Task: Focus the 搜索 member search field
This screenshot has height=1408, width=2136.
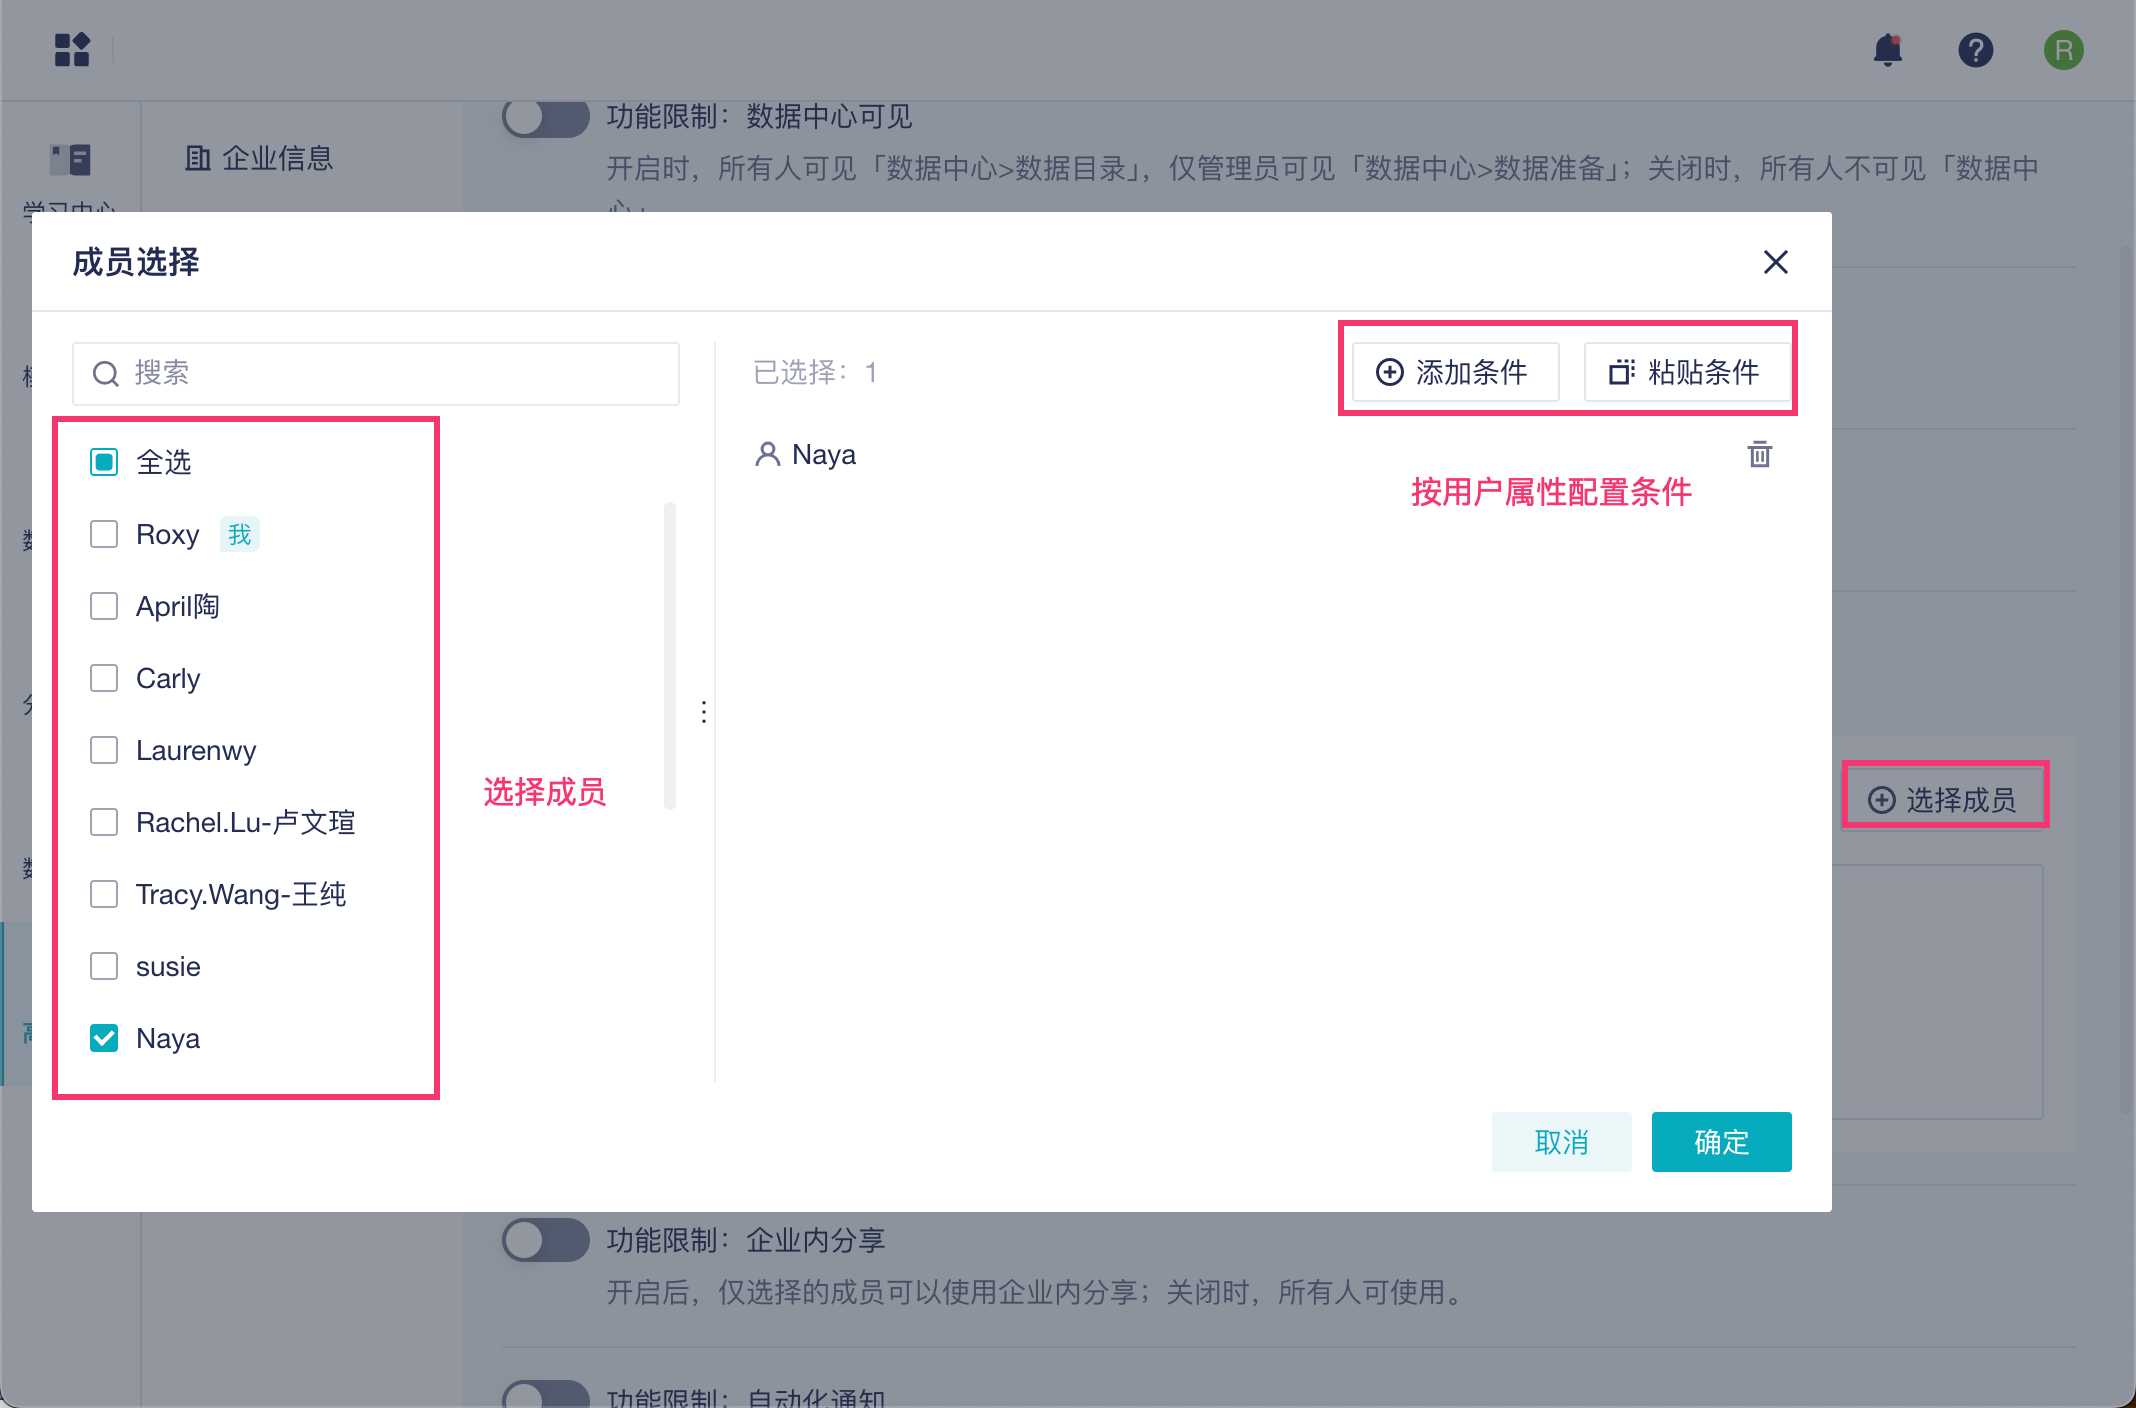Action: click(x=400, y=374)
